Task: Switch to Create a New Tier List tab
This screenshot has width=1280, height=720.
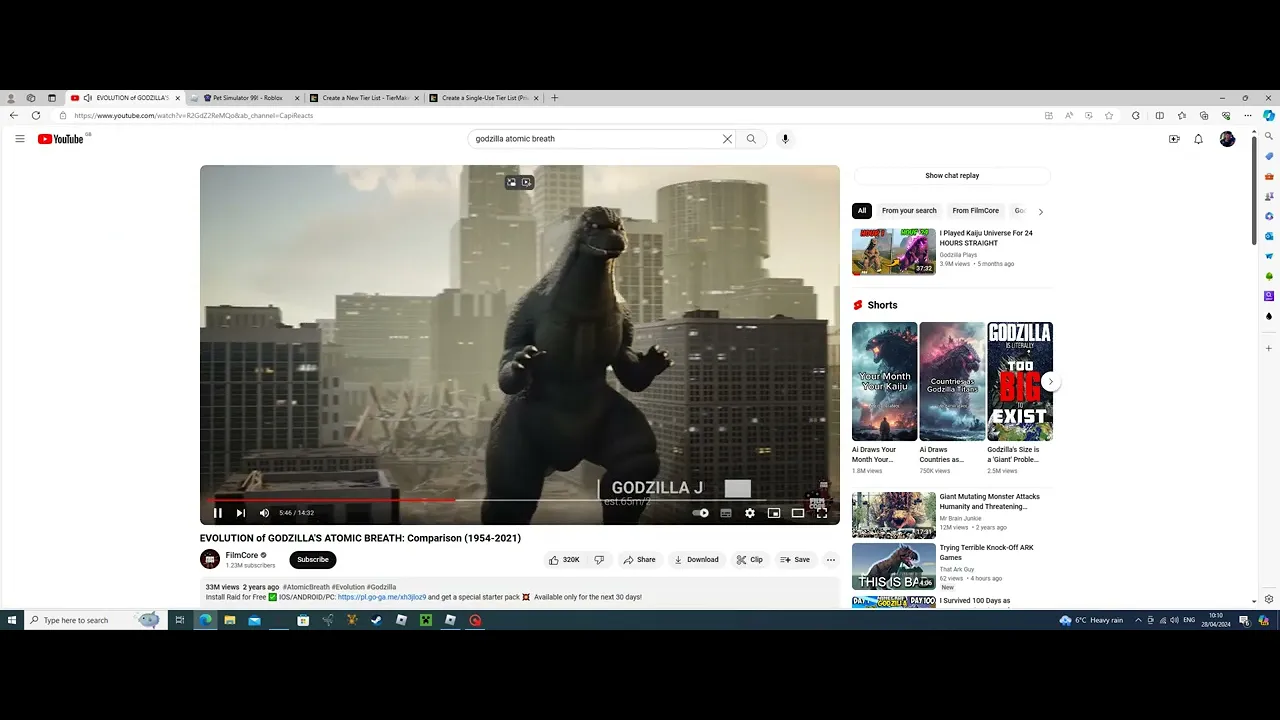Action: tap(363, 98)
